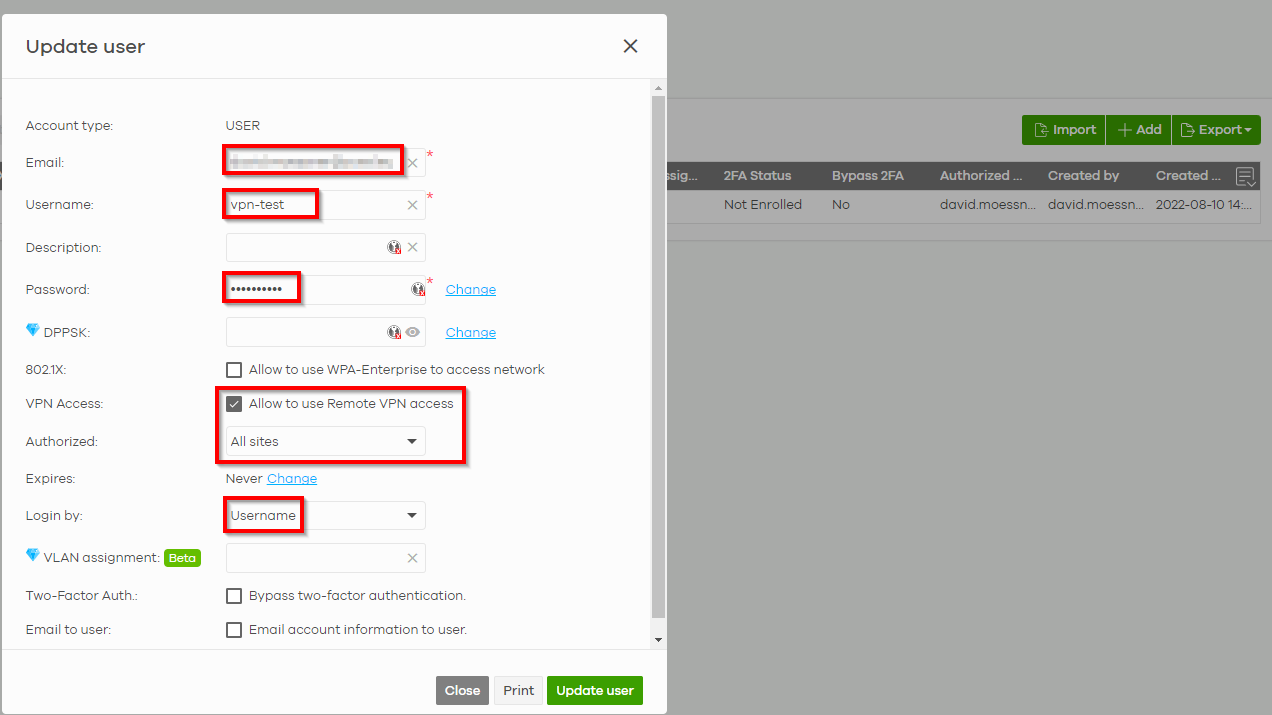The height and width of the screenshot is (715, 1272).
Task: Click the password manager icon in Password field
Action: coord(418,290)
